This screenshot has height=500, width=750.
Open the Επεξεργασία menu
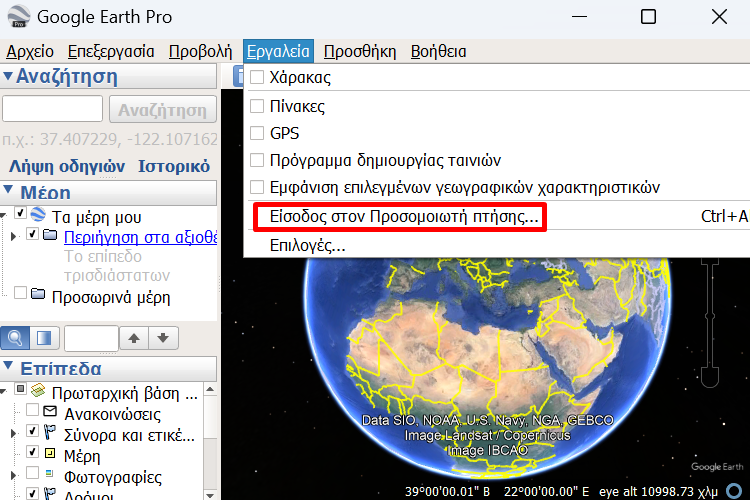(111, 51)
